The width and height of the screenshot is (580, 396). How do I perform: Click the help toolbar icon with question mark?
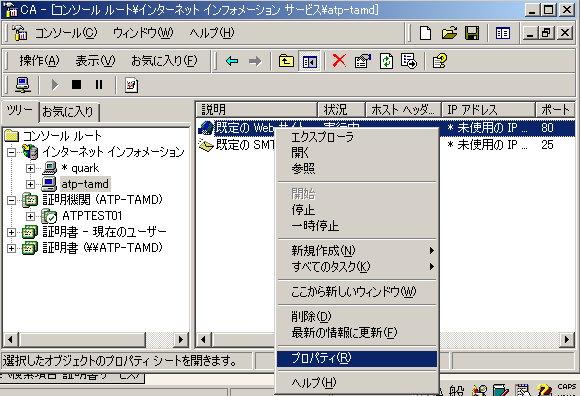click(x=439, y=61)
